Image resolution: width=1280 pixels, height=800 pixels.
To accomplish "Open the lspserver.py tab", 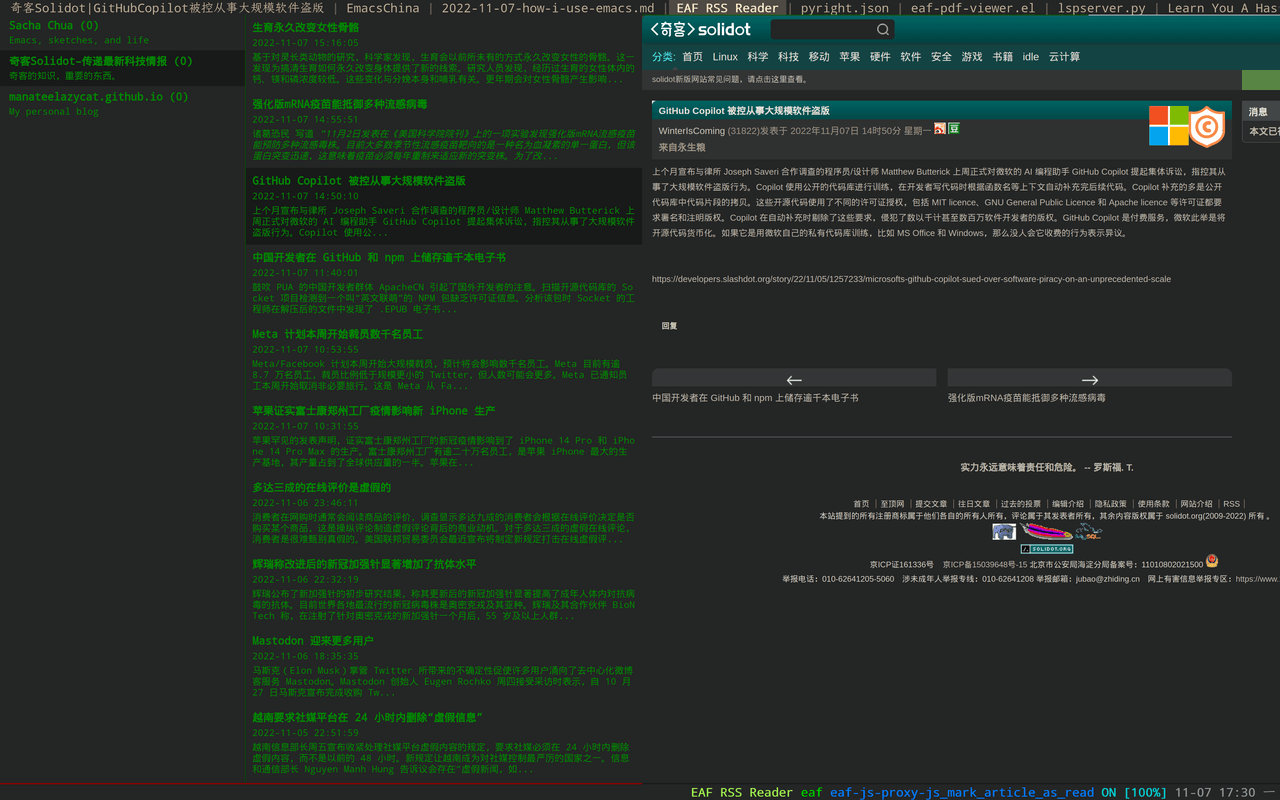I will (x=1102, y=8).
